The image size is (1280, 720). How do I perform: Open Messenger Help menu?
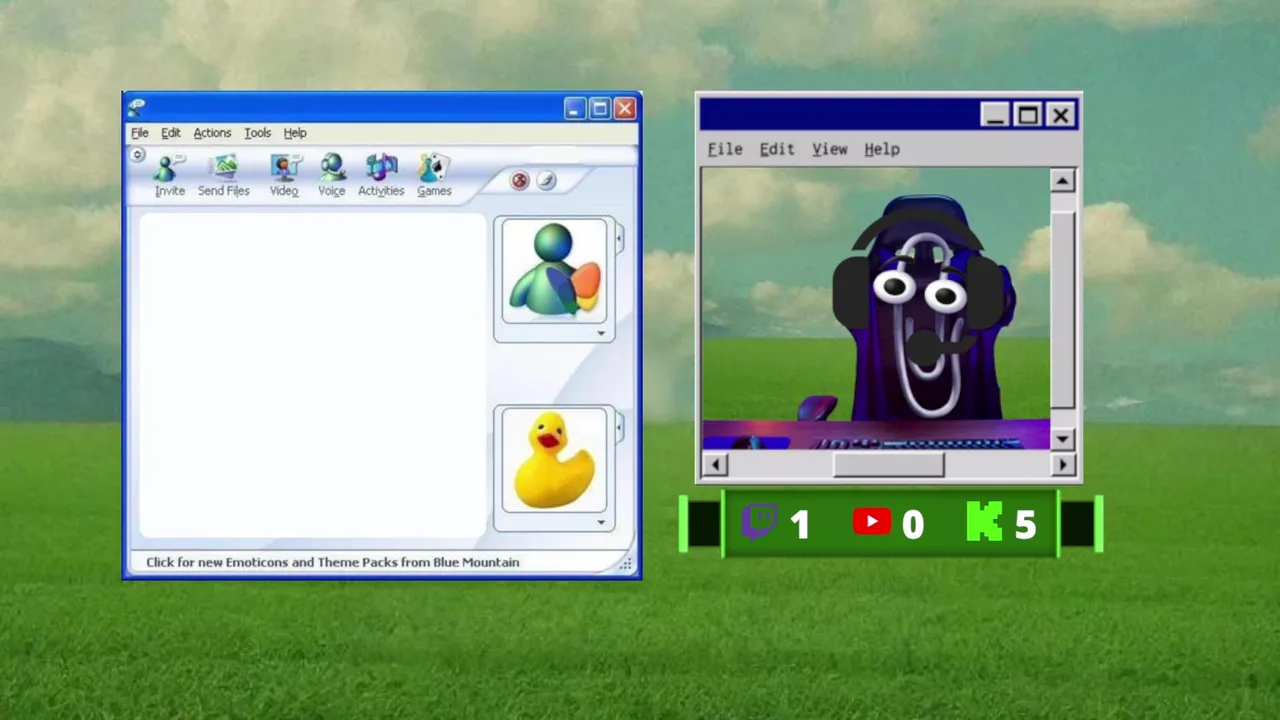coord(295,133)
